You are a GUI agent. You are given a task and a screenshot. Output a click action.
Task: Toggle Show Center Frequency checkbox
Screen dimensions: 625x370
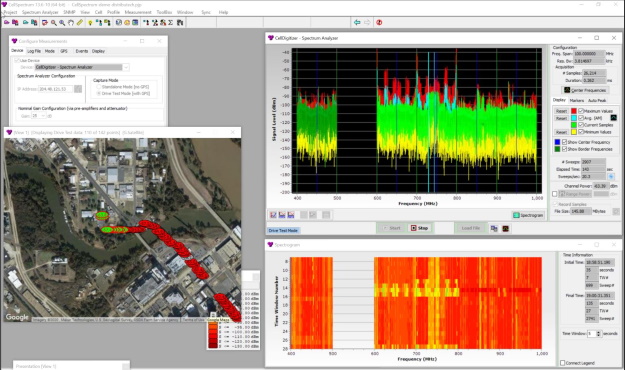(x=564, y=142)
